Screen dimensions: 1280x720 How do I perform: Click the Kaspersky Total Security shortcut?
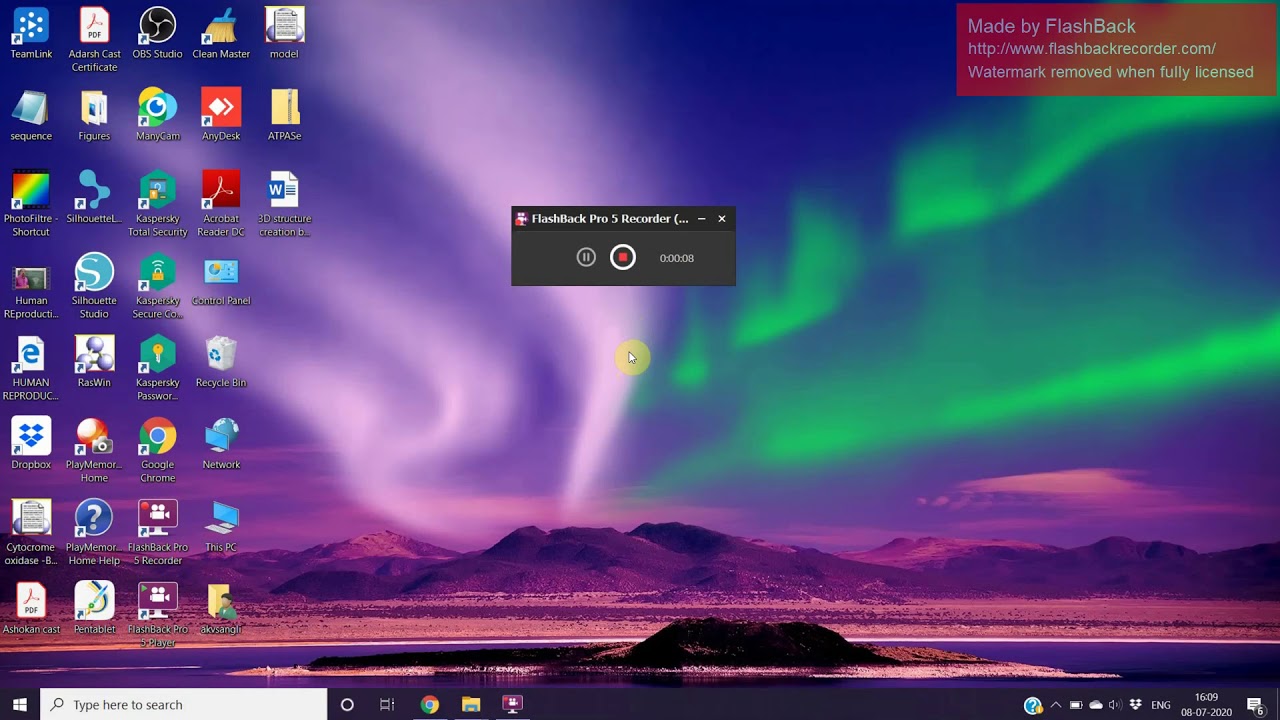click(x=157, y=204)
